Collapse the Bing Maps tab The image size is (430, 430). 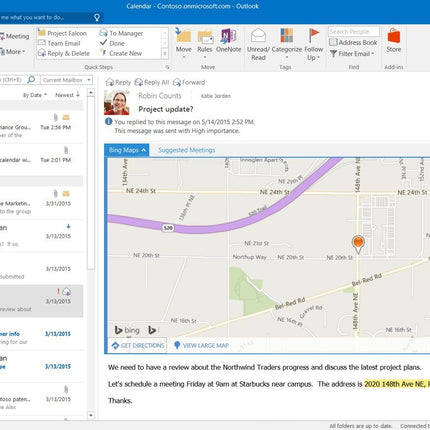click(127, 150)
